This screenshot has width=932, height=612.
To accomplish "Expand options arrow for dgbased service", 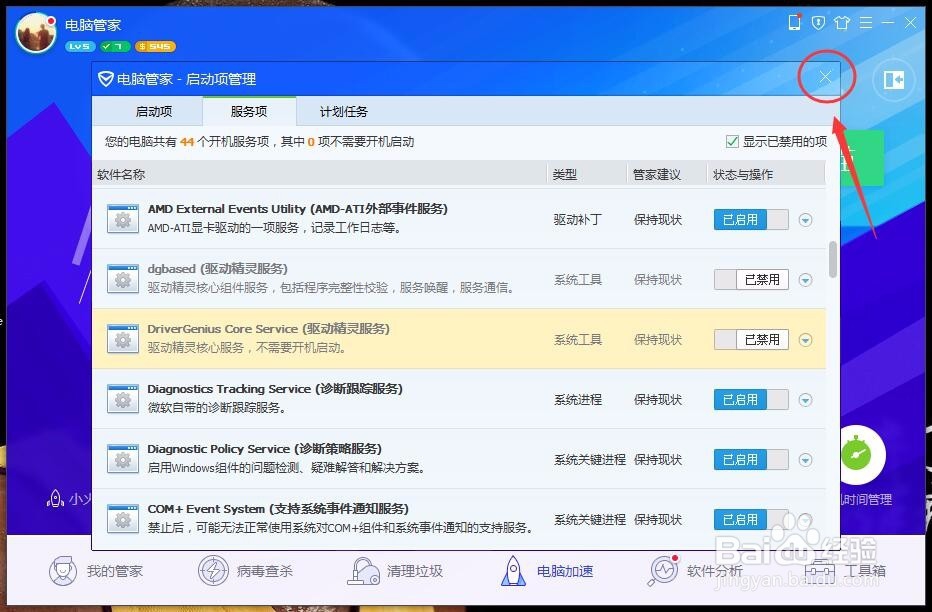I will point(805,279).
